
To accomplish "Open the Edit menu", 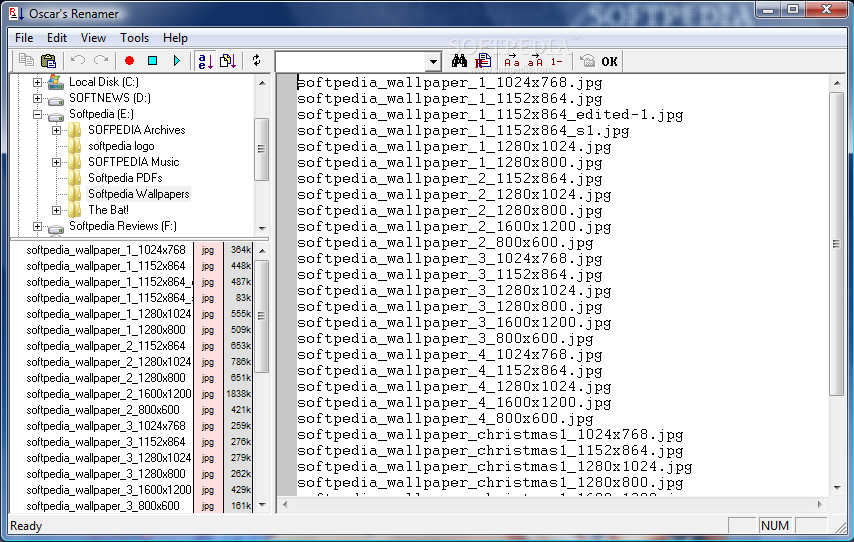I will (x=57, y=38).
